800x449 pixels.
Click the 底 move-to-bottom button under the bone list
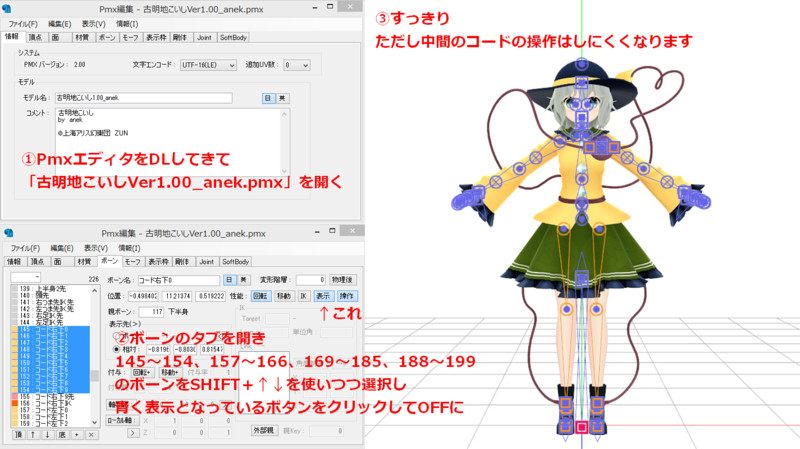click(x=62, y=435)
